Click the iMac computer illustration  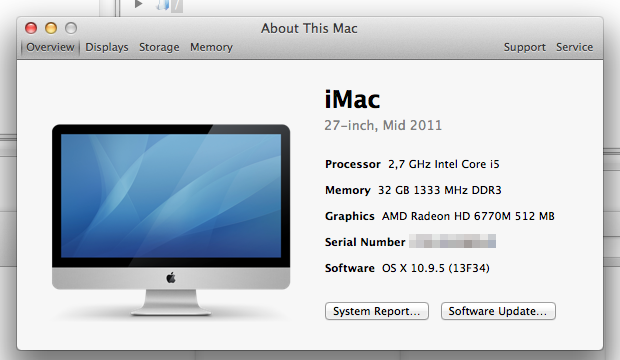[x=171, y=220]
